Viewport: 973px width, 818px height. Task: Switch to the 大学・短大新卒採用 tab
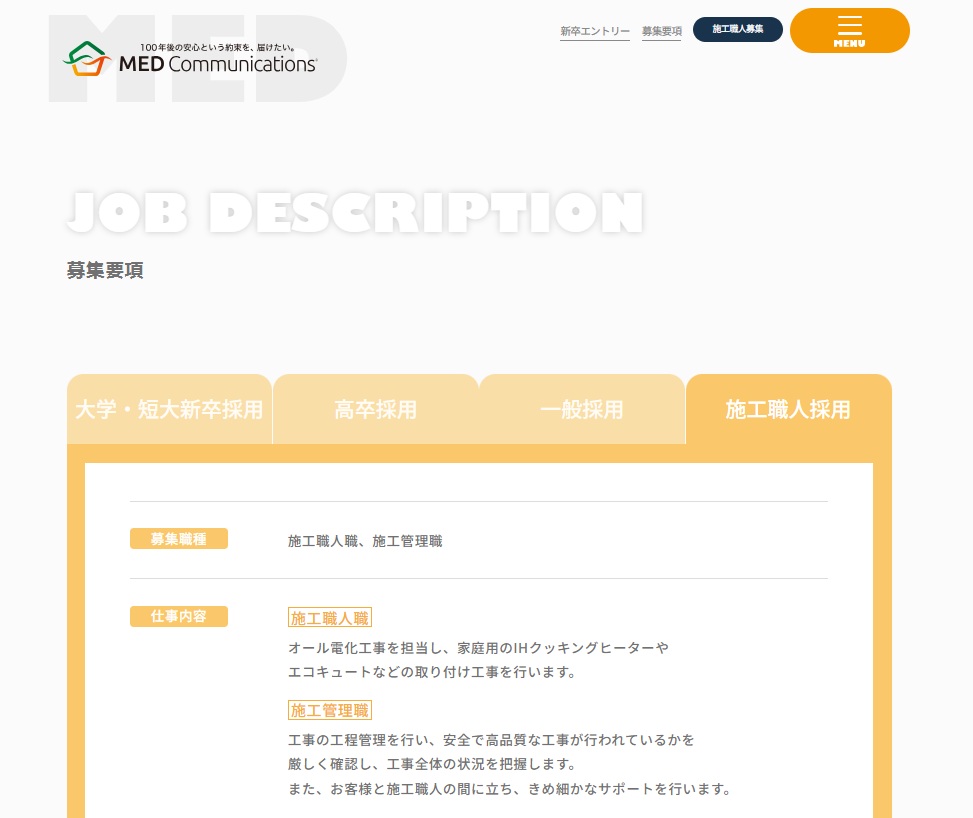169,410
